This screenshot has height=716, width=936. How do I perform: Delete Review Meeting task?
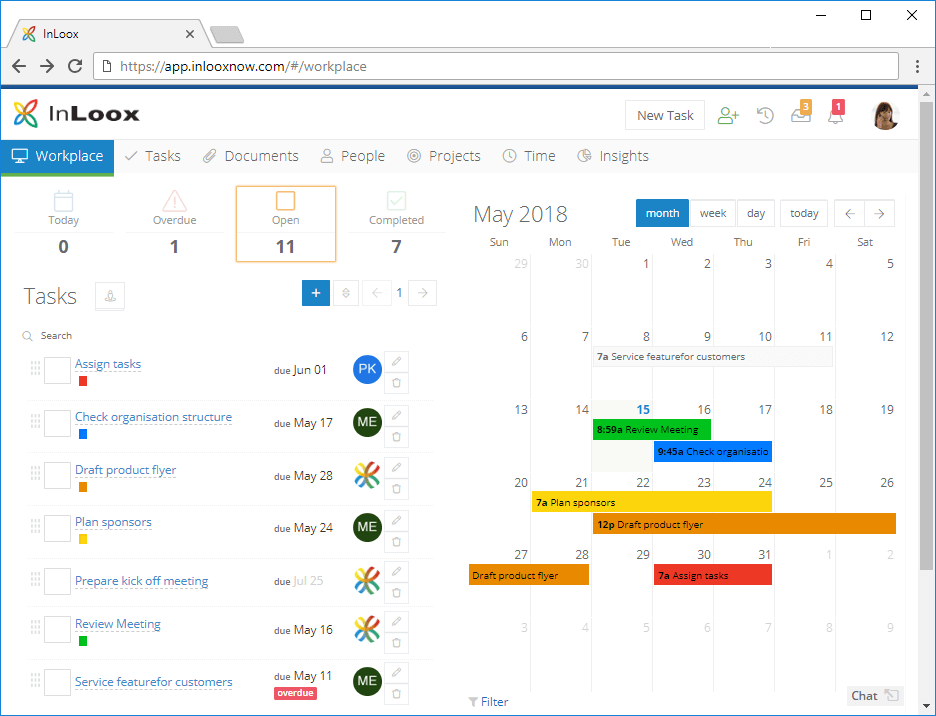[x=396, y=643]
